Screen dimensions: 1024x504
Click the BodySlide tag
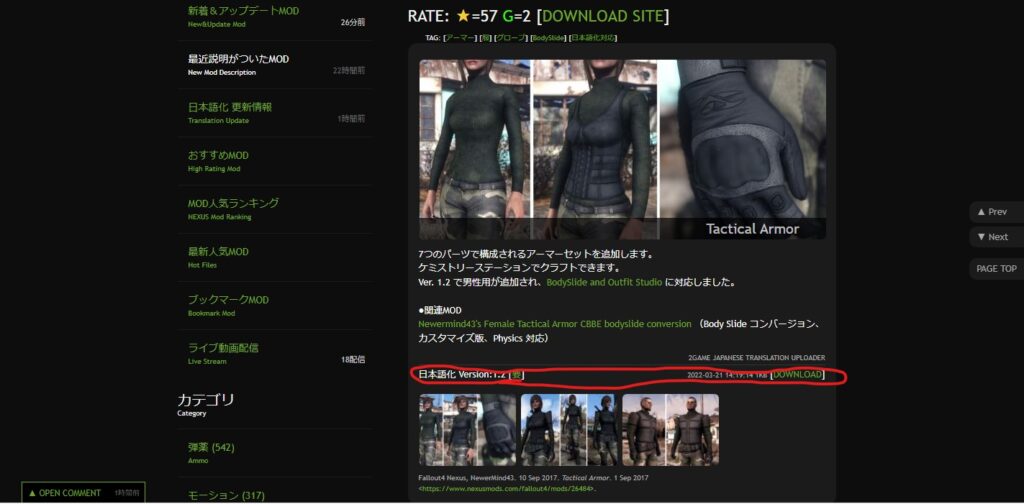(x=548, y=38)
